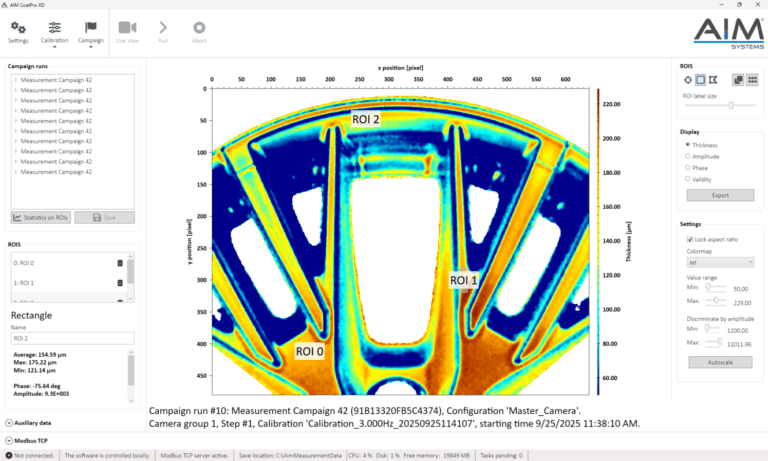Open the Campaign toolbar menu

(91, 32)
